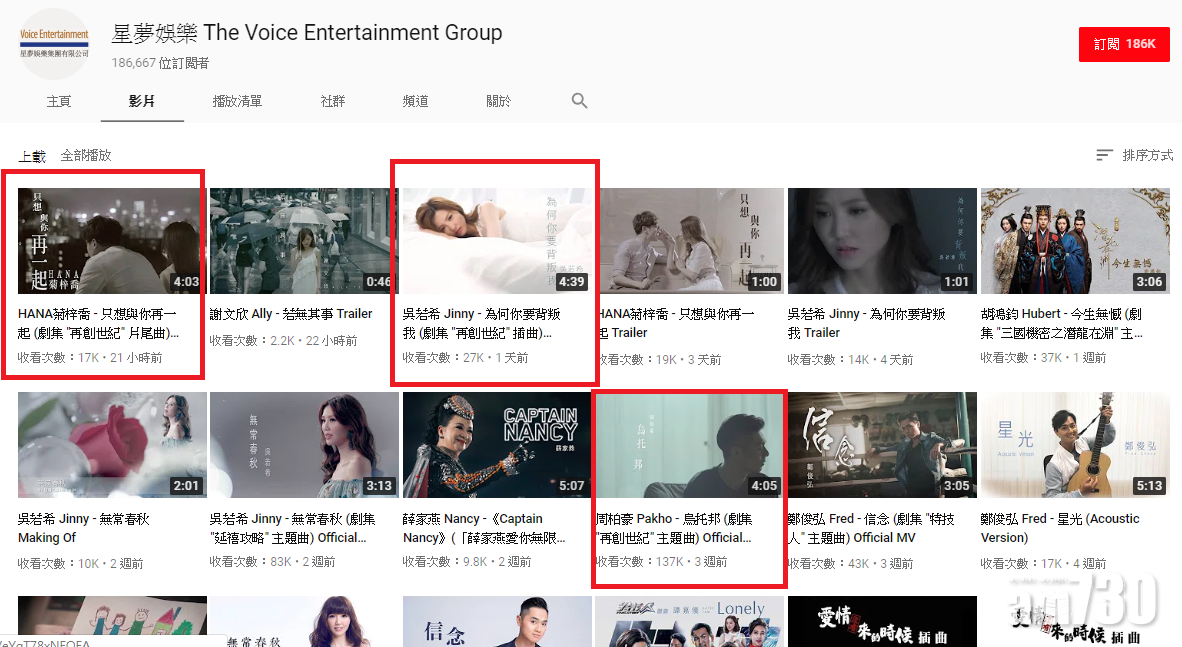Open the HANA 只想與你再一起 4:03 video thumbnail
Image resolution: width=1182 pixels, height=647 pixels.
point(110,241)
